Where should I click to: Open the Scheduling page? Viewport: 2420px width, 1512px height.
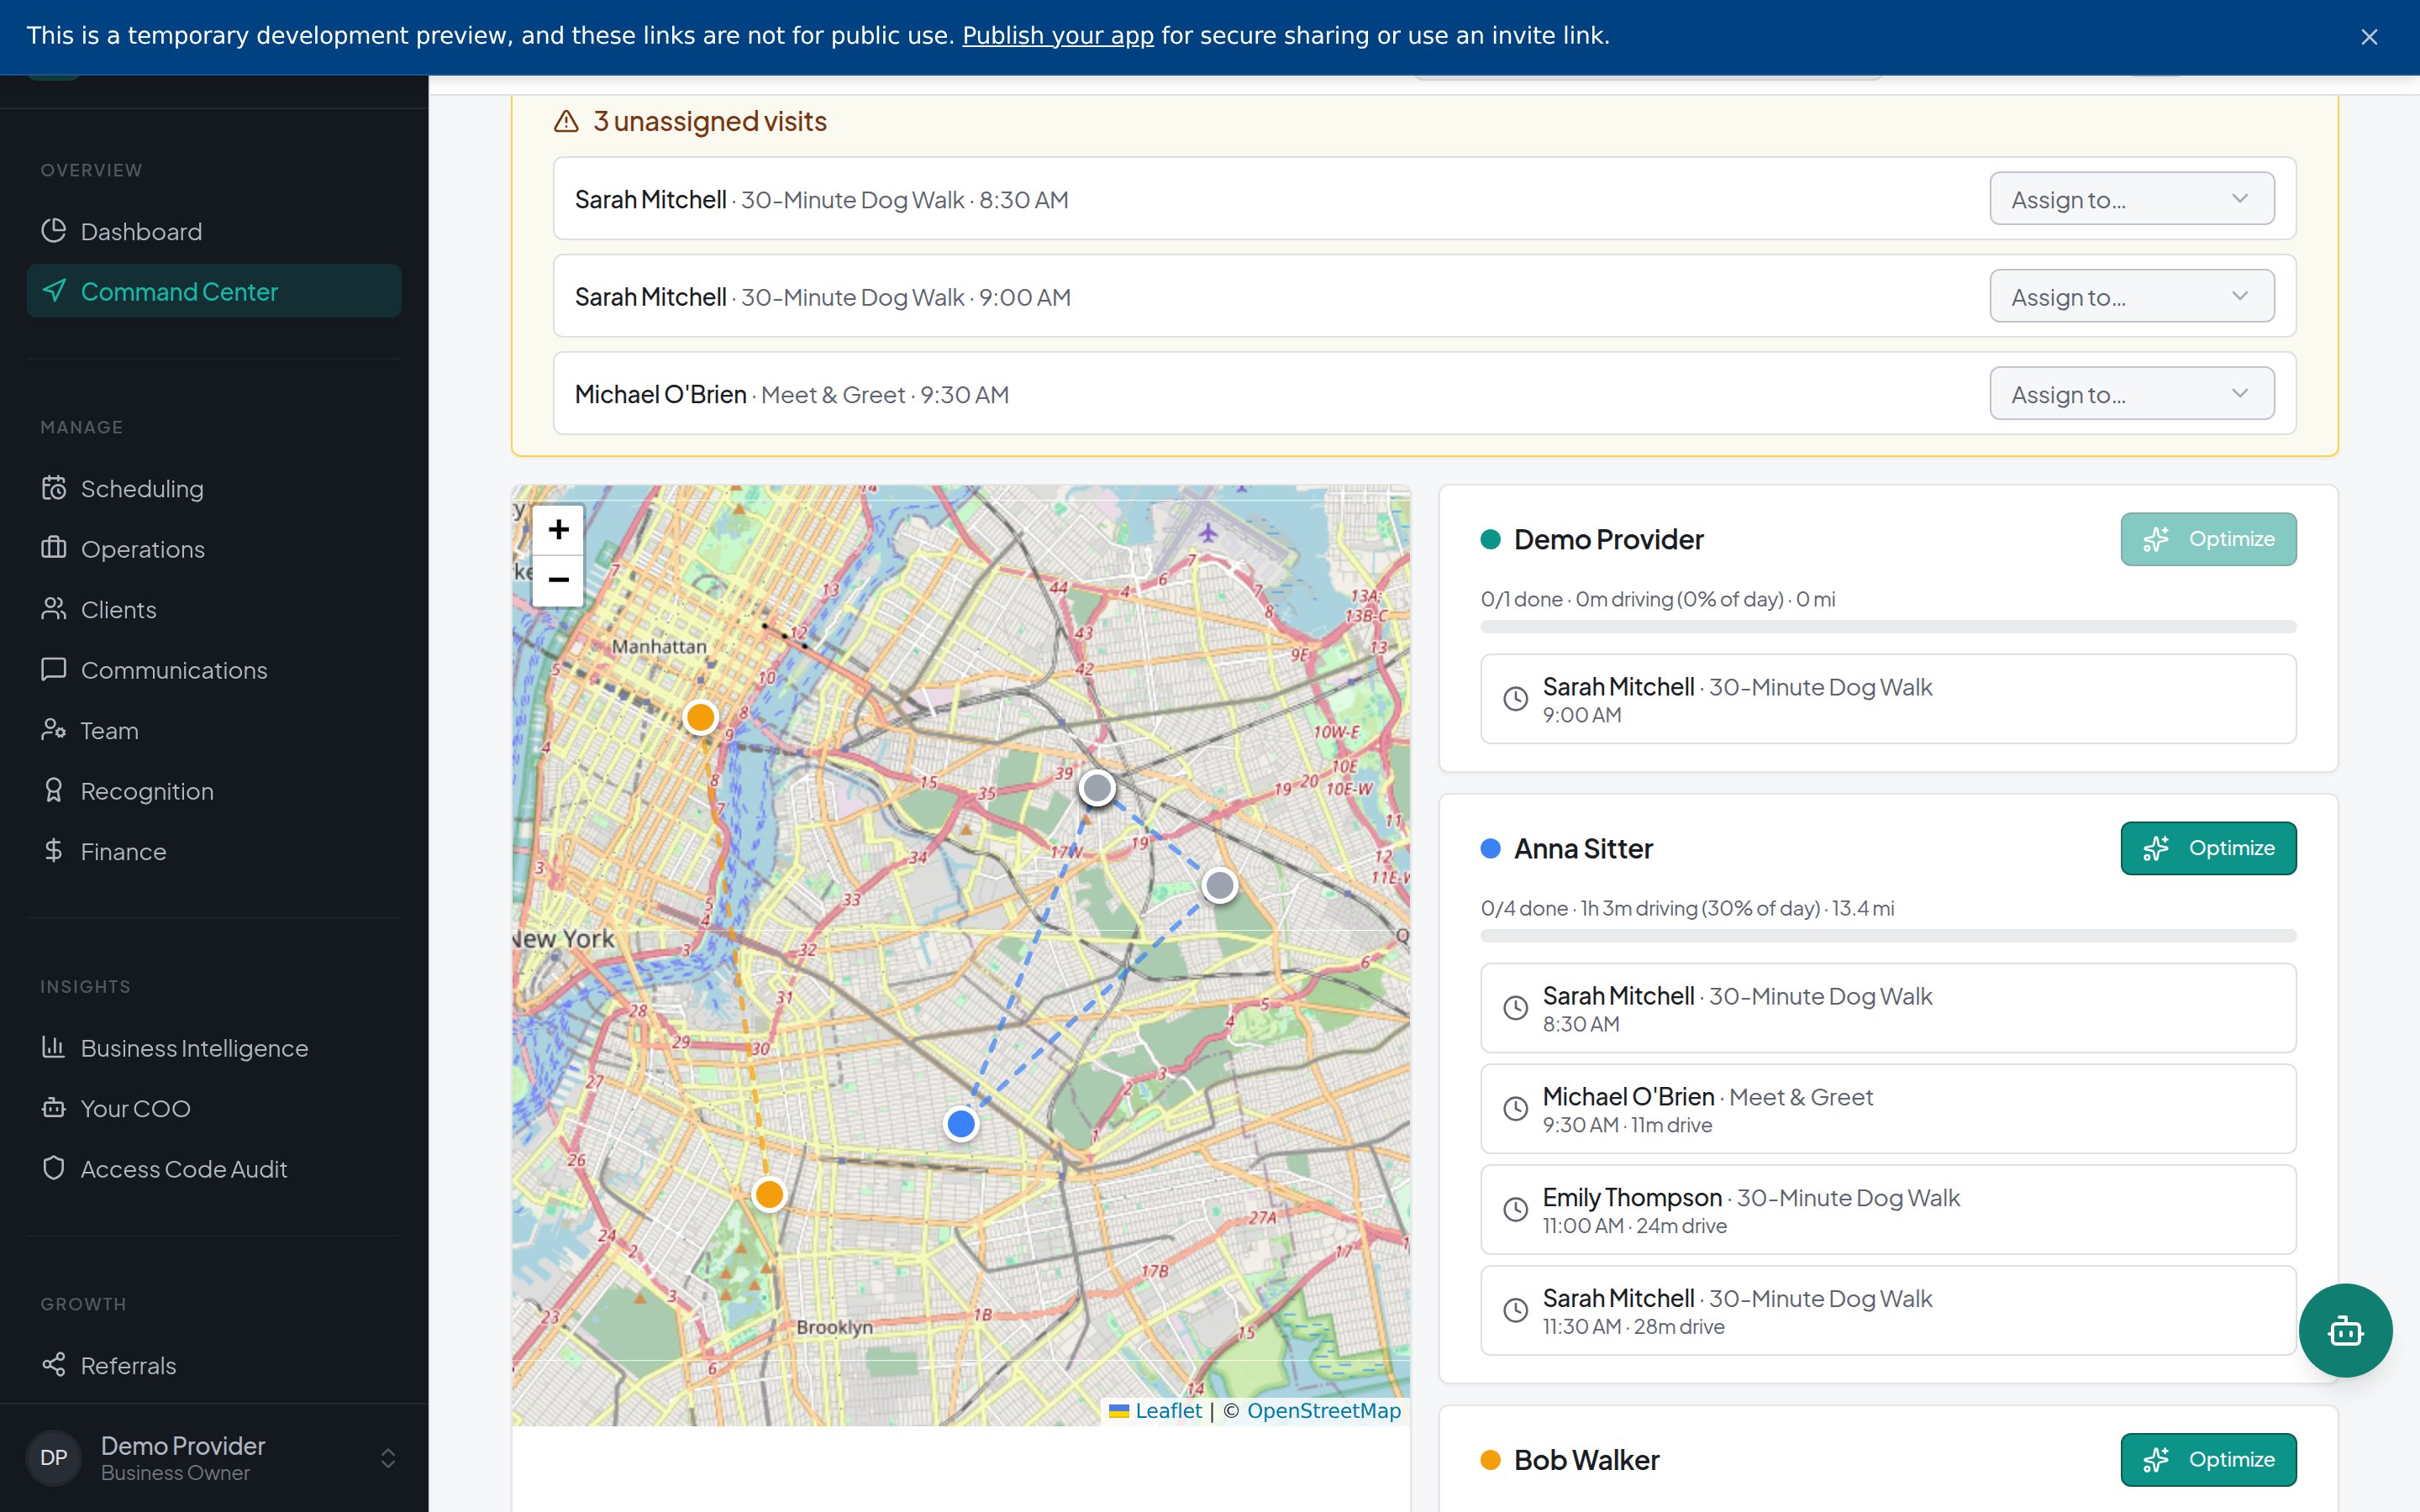click(x=214, y=488)
